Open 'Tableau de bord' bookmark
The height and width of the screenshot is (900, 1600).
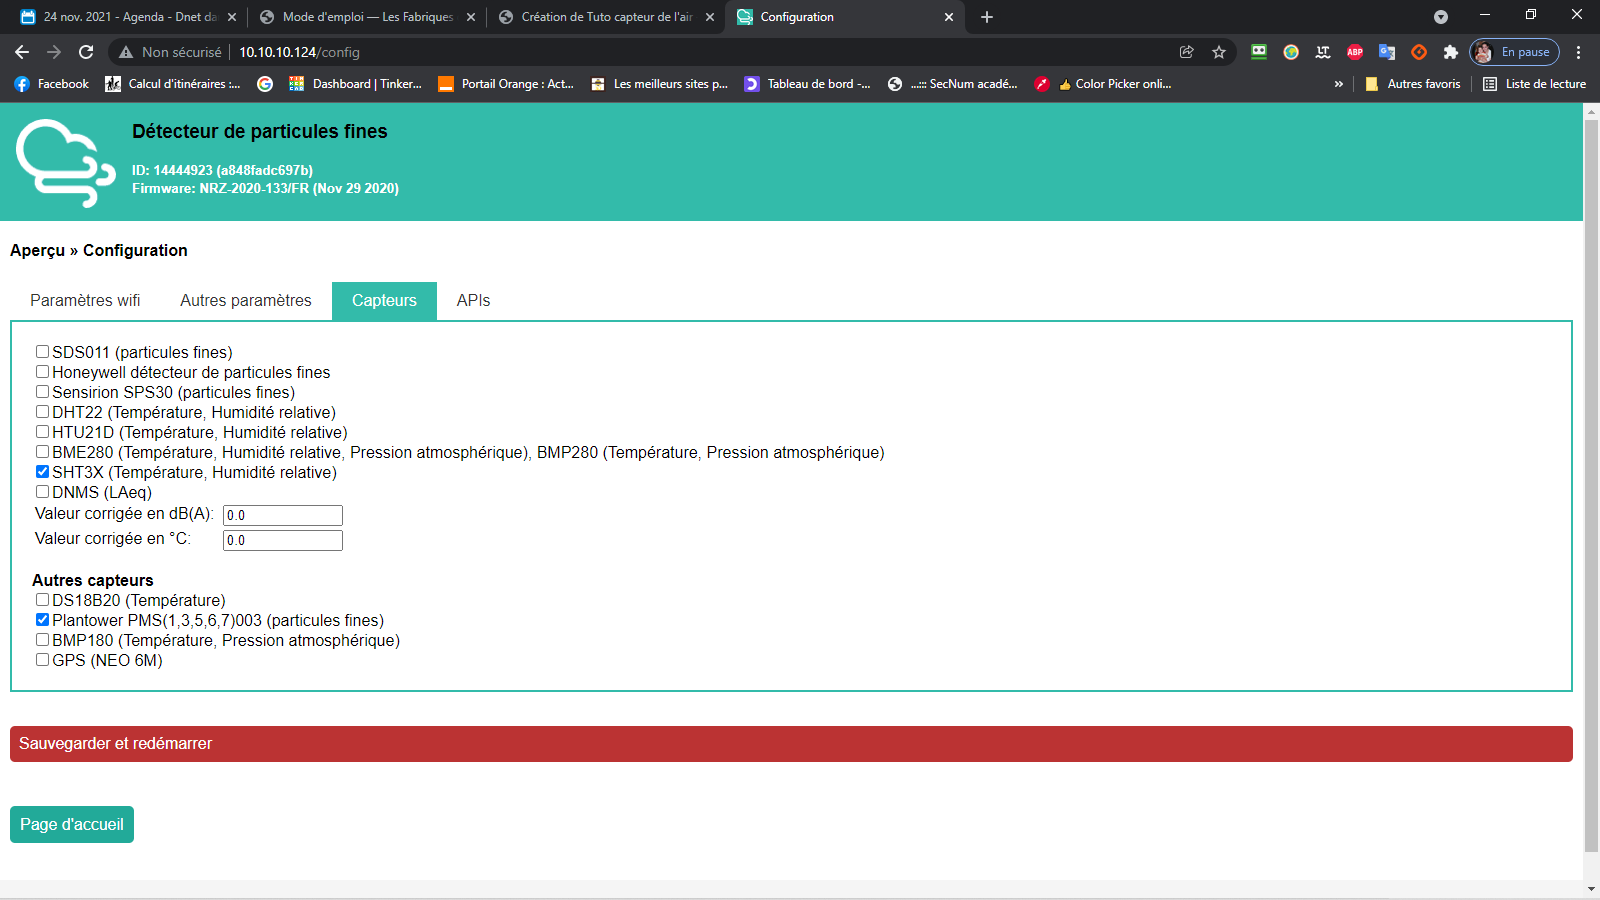coord(808,84)
